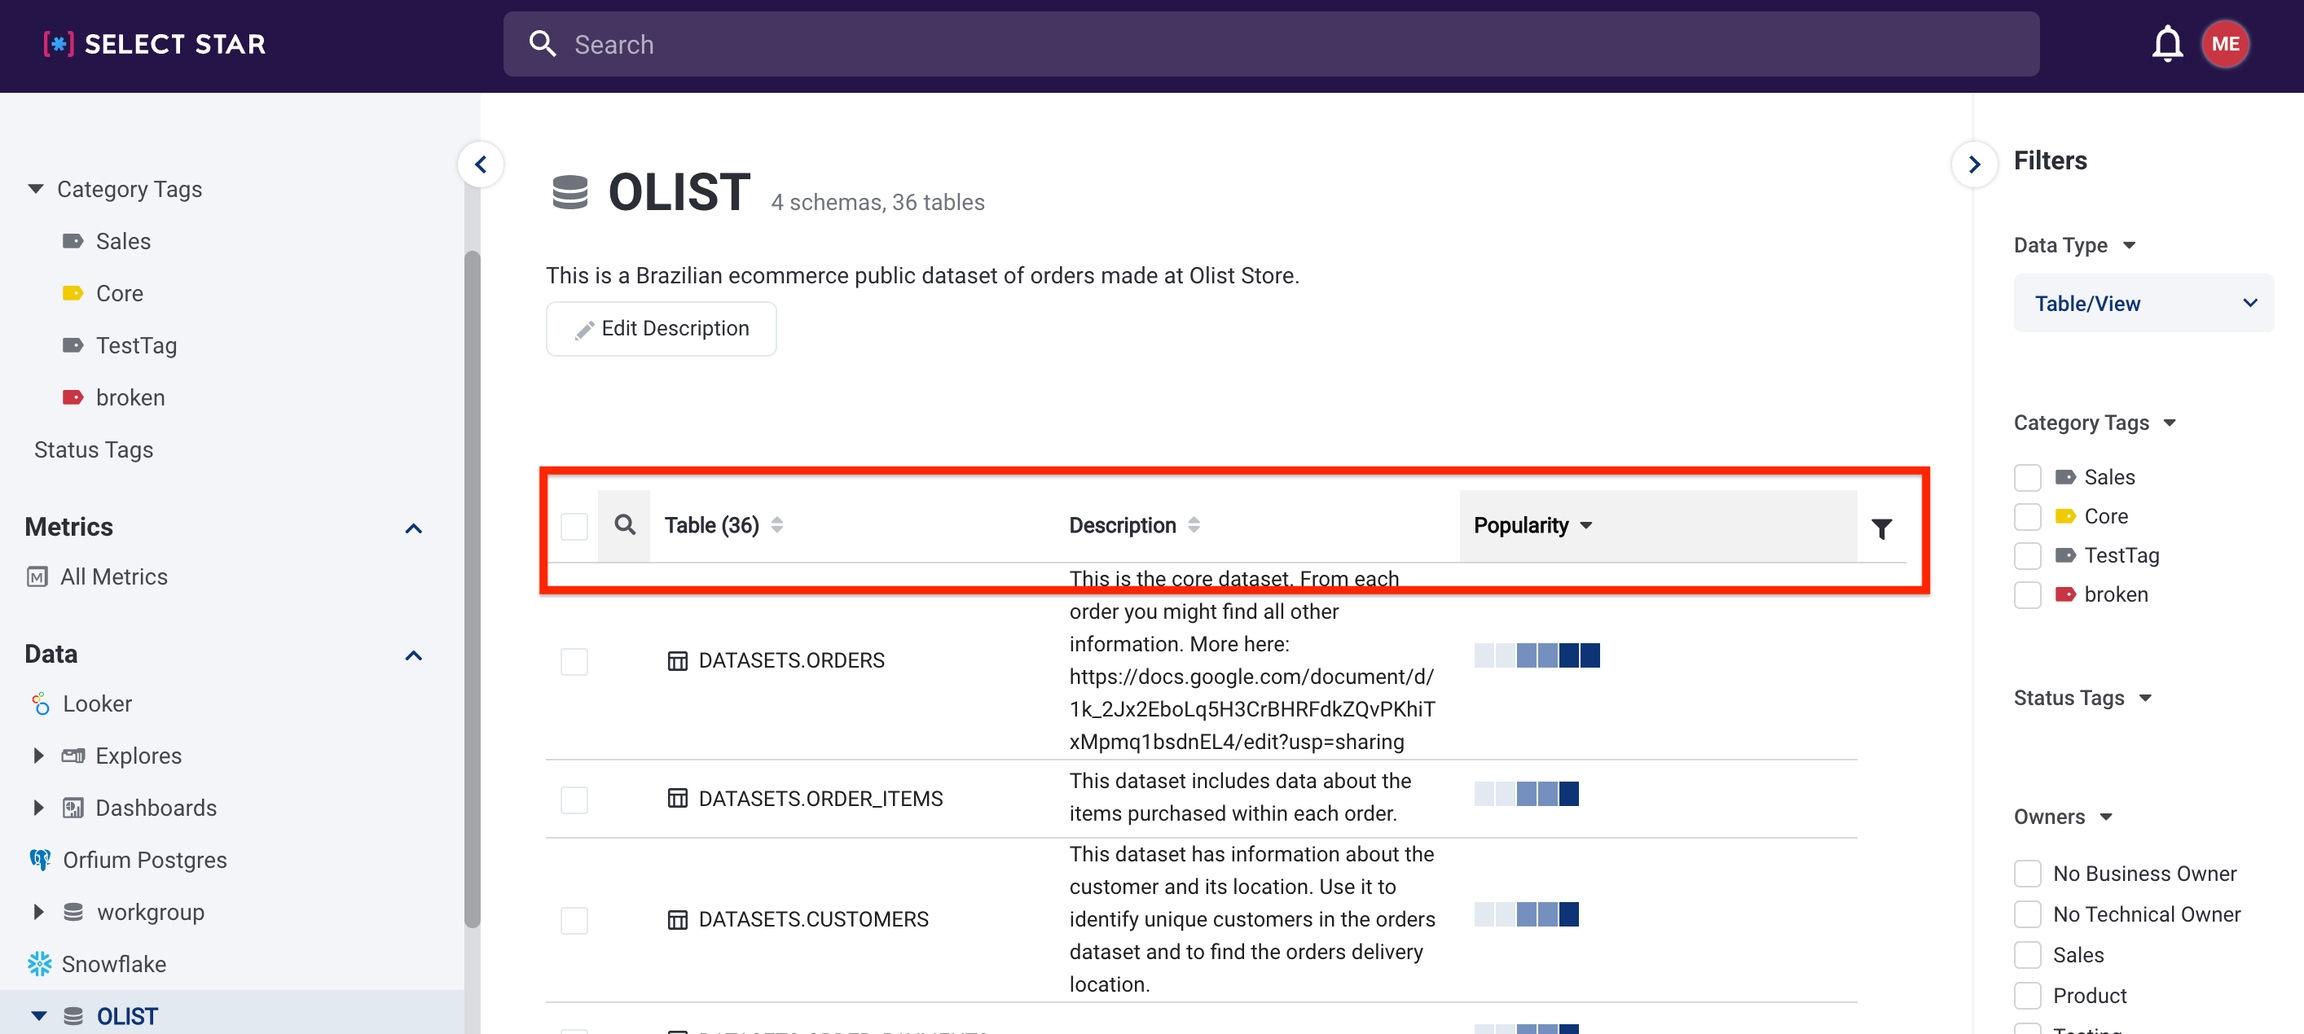2304x1034 pixels.
Task: Collapse the Filters panel with arrow button
Action: (1974, 164)
